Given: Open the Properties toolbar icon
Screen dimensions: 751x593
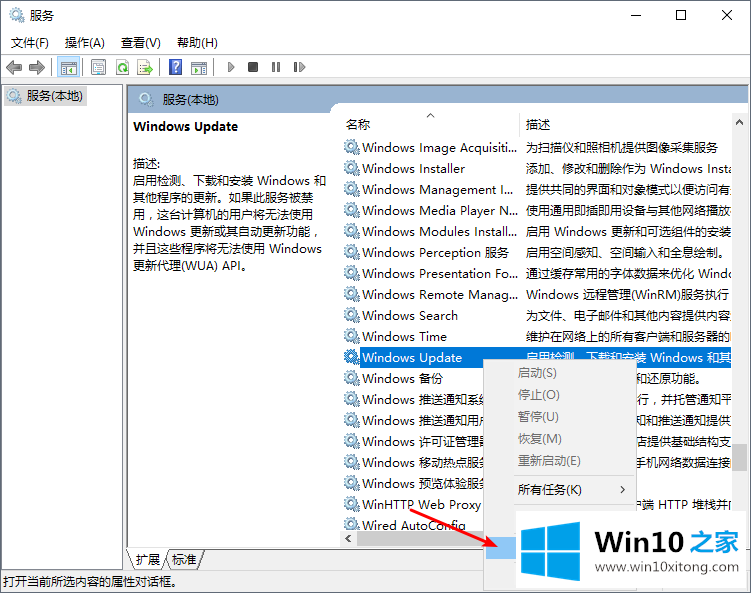Looking at the screenshot, I should point(98,67).
